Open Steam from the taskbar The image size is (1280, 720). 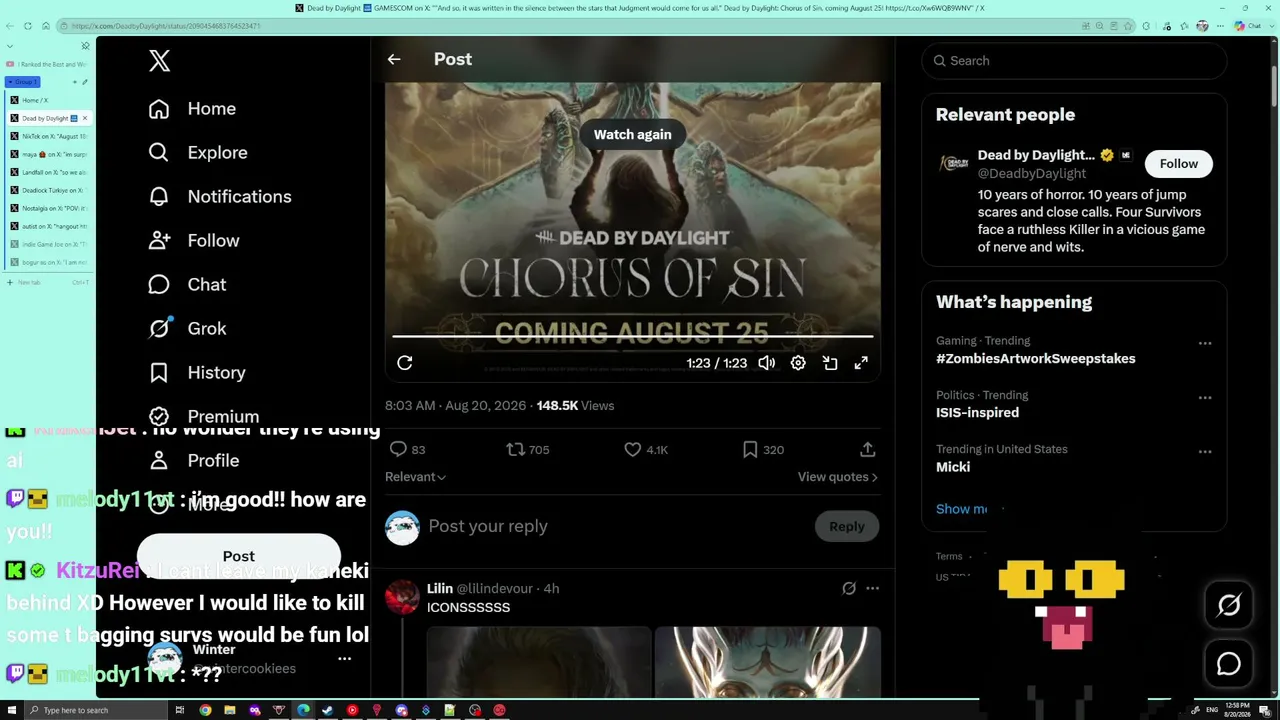[x=327, y=710]
